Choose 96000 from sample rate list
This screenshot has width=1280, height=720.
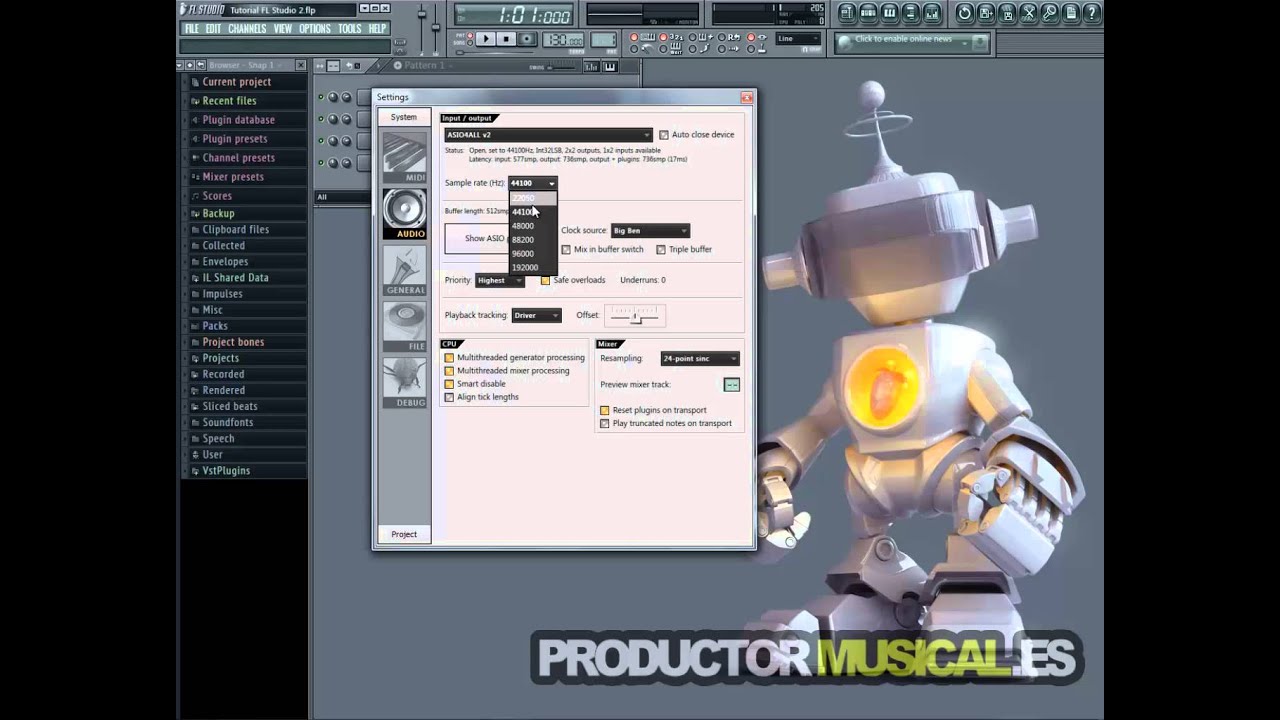tap(532, 254)
